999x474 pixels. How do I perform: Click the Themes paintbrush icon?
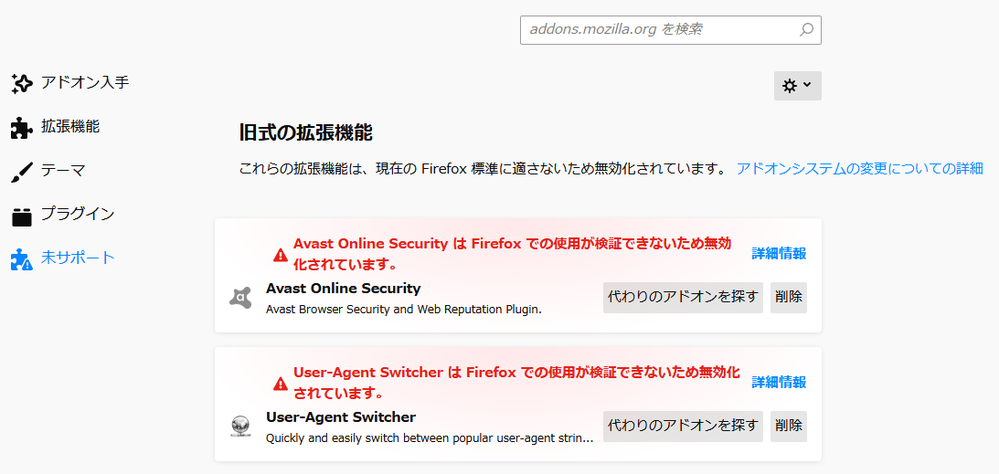click(21, 171)
